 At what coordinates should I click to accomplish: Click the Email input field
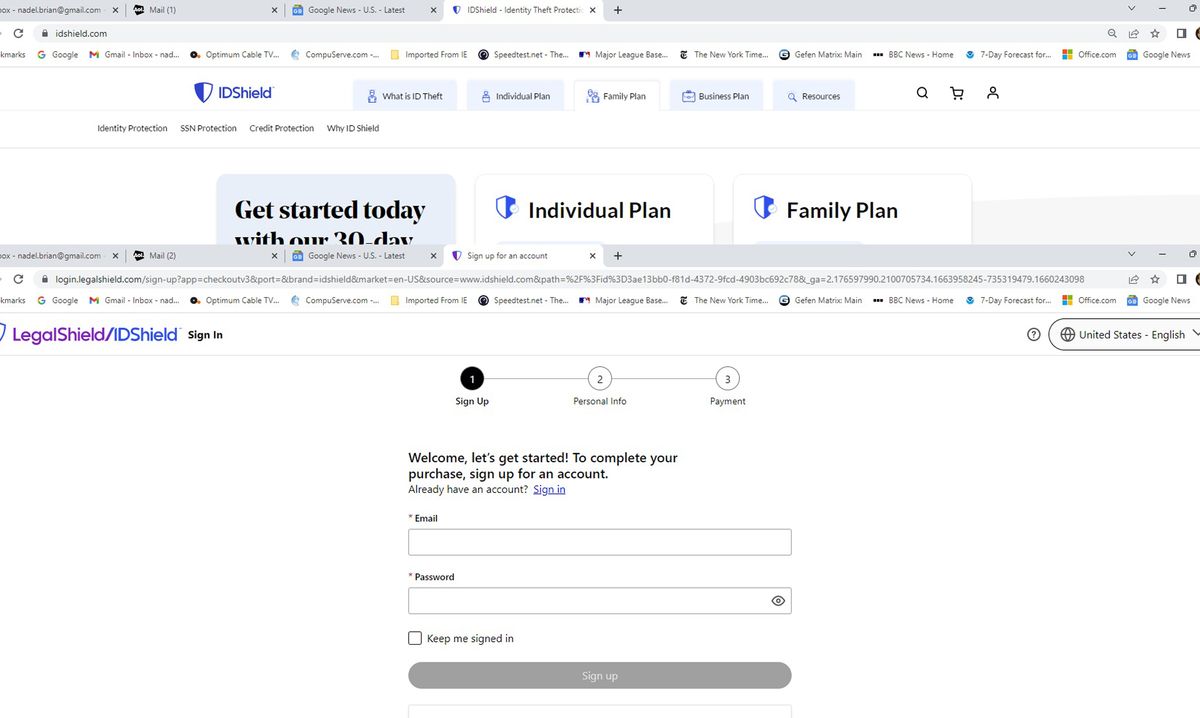pos(599,541)
